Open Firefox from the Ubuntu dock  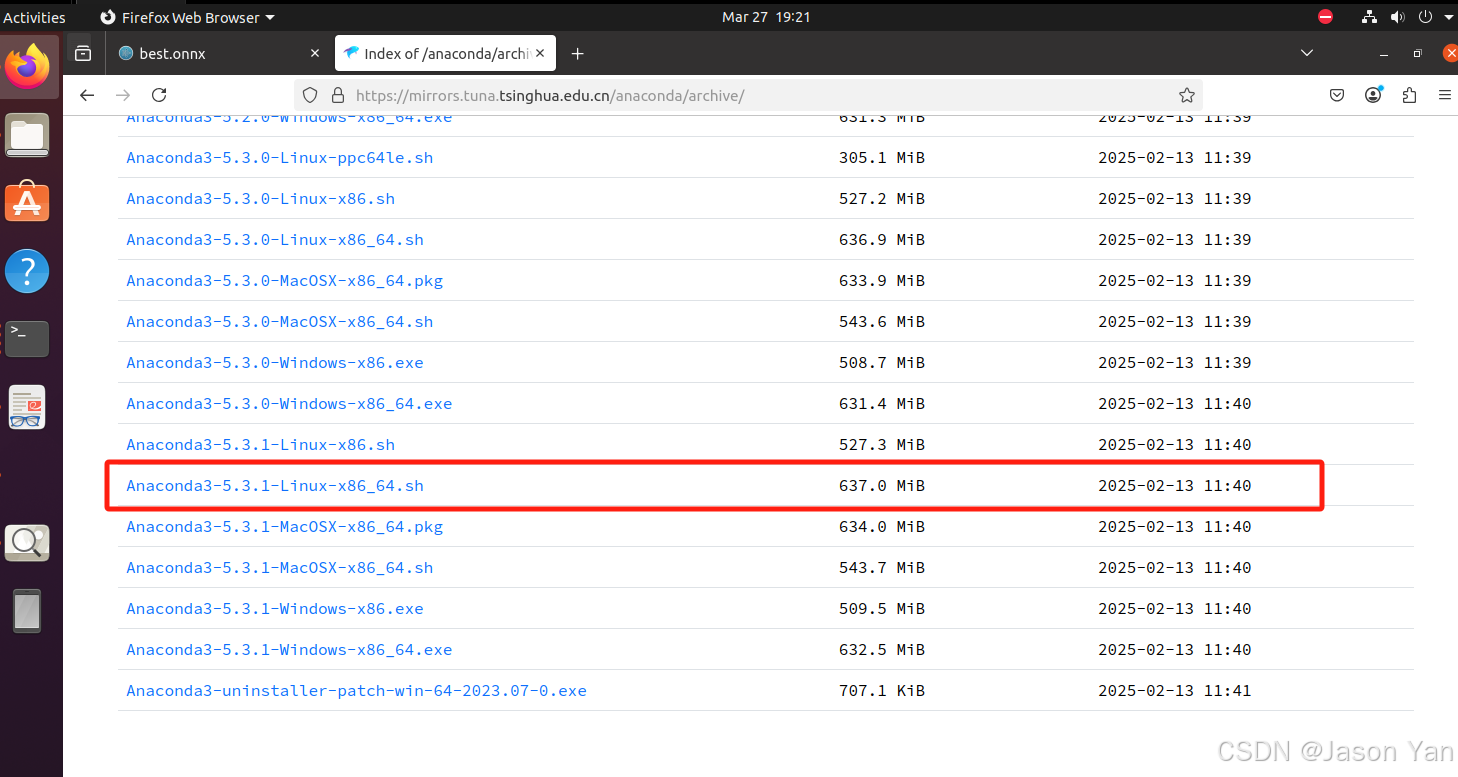click(x=27, y=66)
